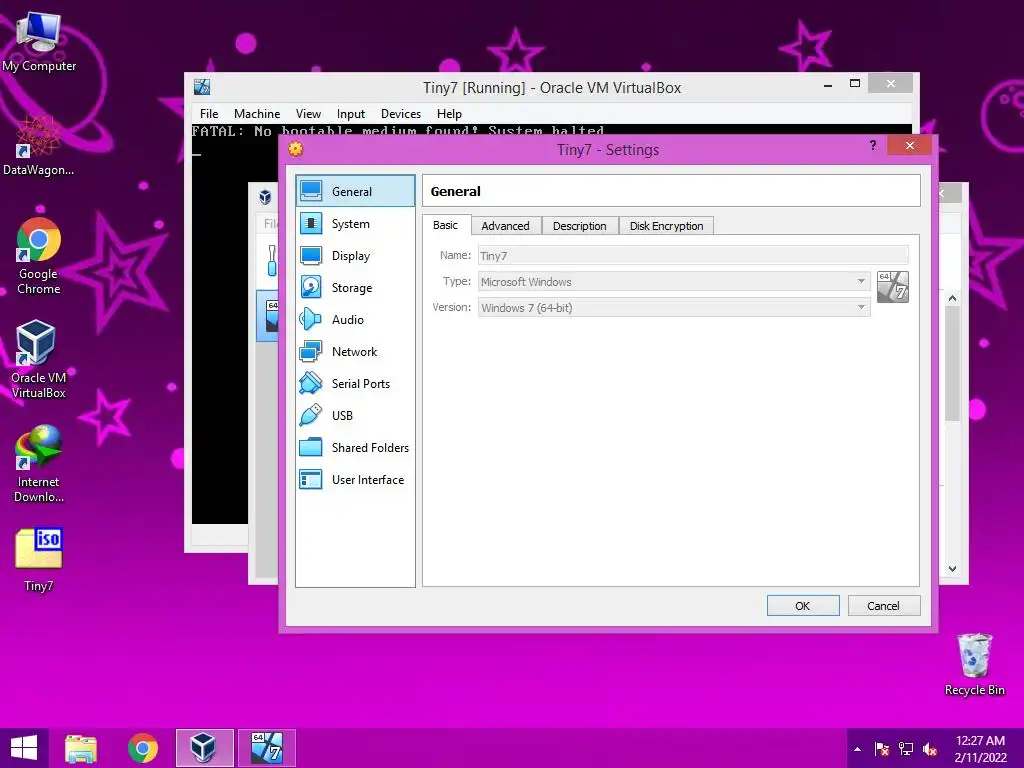This screenshot has width=1024, height=768.
Task: Open the Windows Start button
Action: click(24, 748)
